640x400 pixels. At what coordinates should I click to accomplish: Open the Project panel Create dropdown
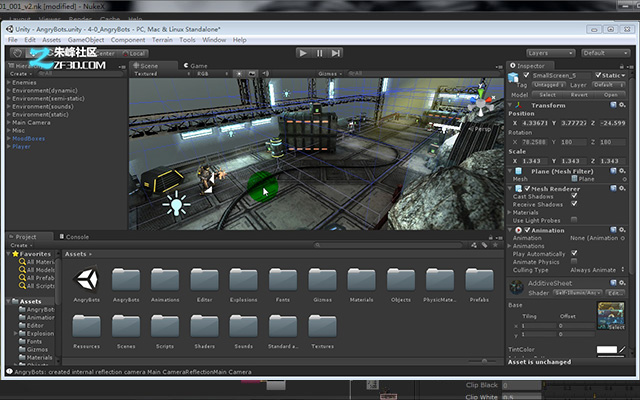pyautogui.click(x=21, y=245)
